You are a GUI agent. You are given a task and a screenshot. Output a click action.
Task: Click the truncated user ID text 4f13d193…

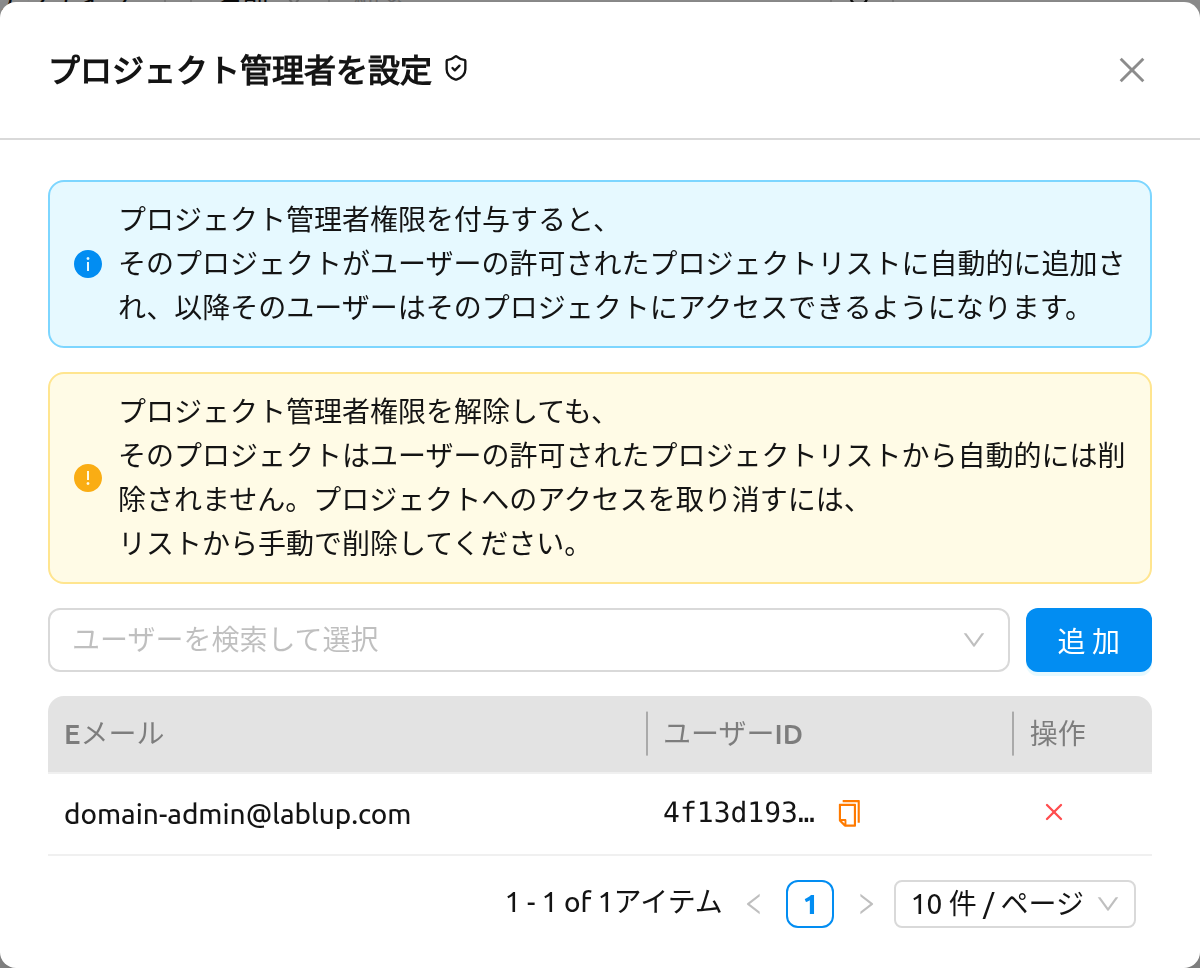[739, 813]
